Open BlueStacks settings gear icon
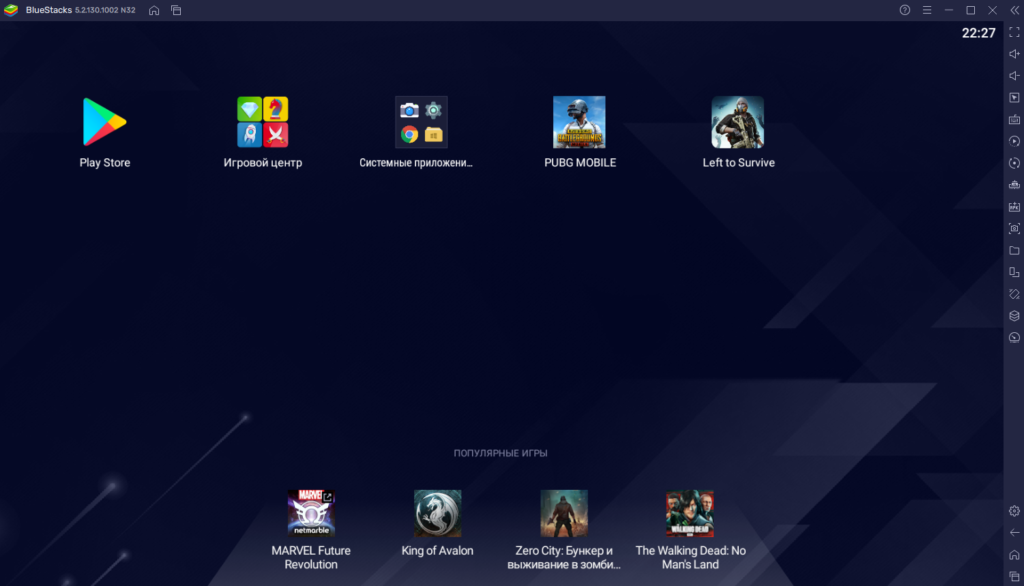The width and height of the screenshot is (1024, 586). 1014,511
